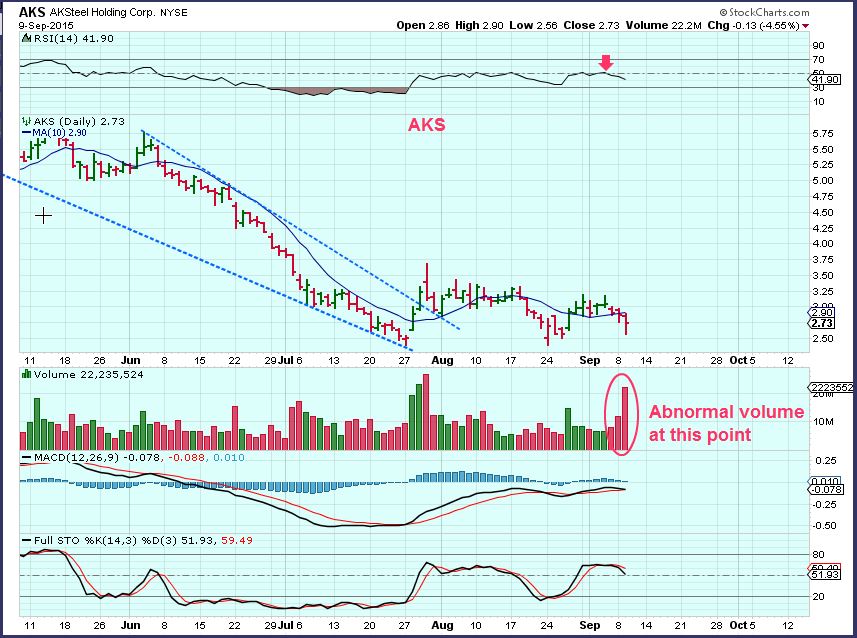This screenshot has width=857, height=638.
Task: Click the price-bars icon before AKS (Daily)
Action: coord(26,121)
